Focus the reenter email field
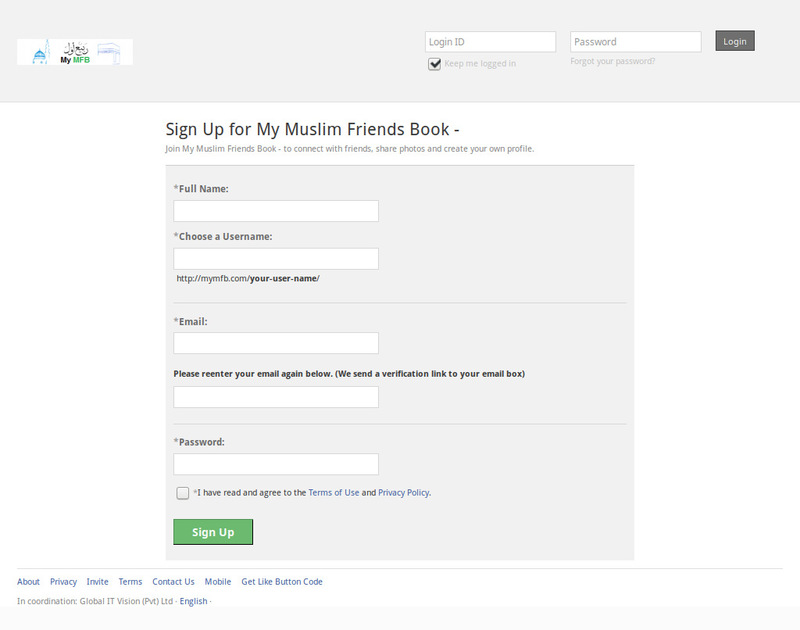Image resolution: width=800 pixels, height=630 pixels. point(276,397)
